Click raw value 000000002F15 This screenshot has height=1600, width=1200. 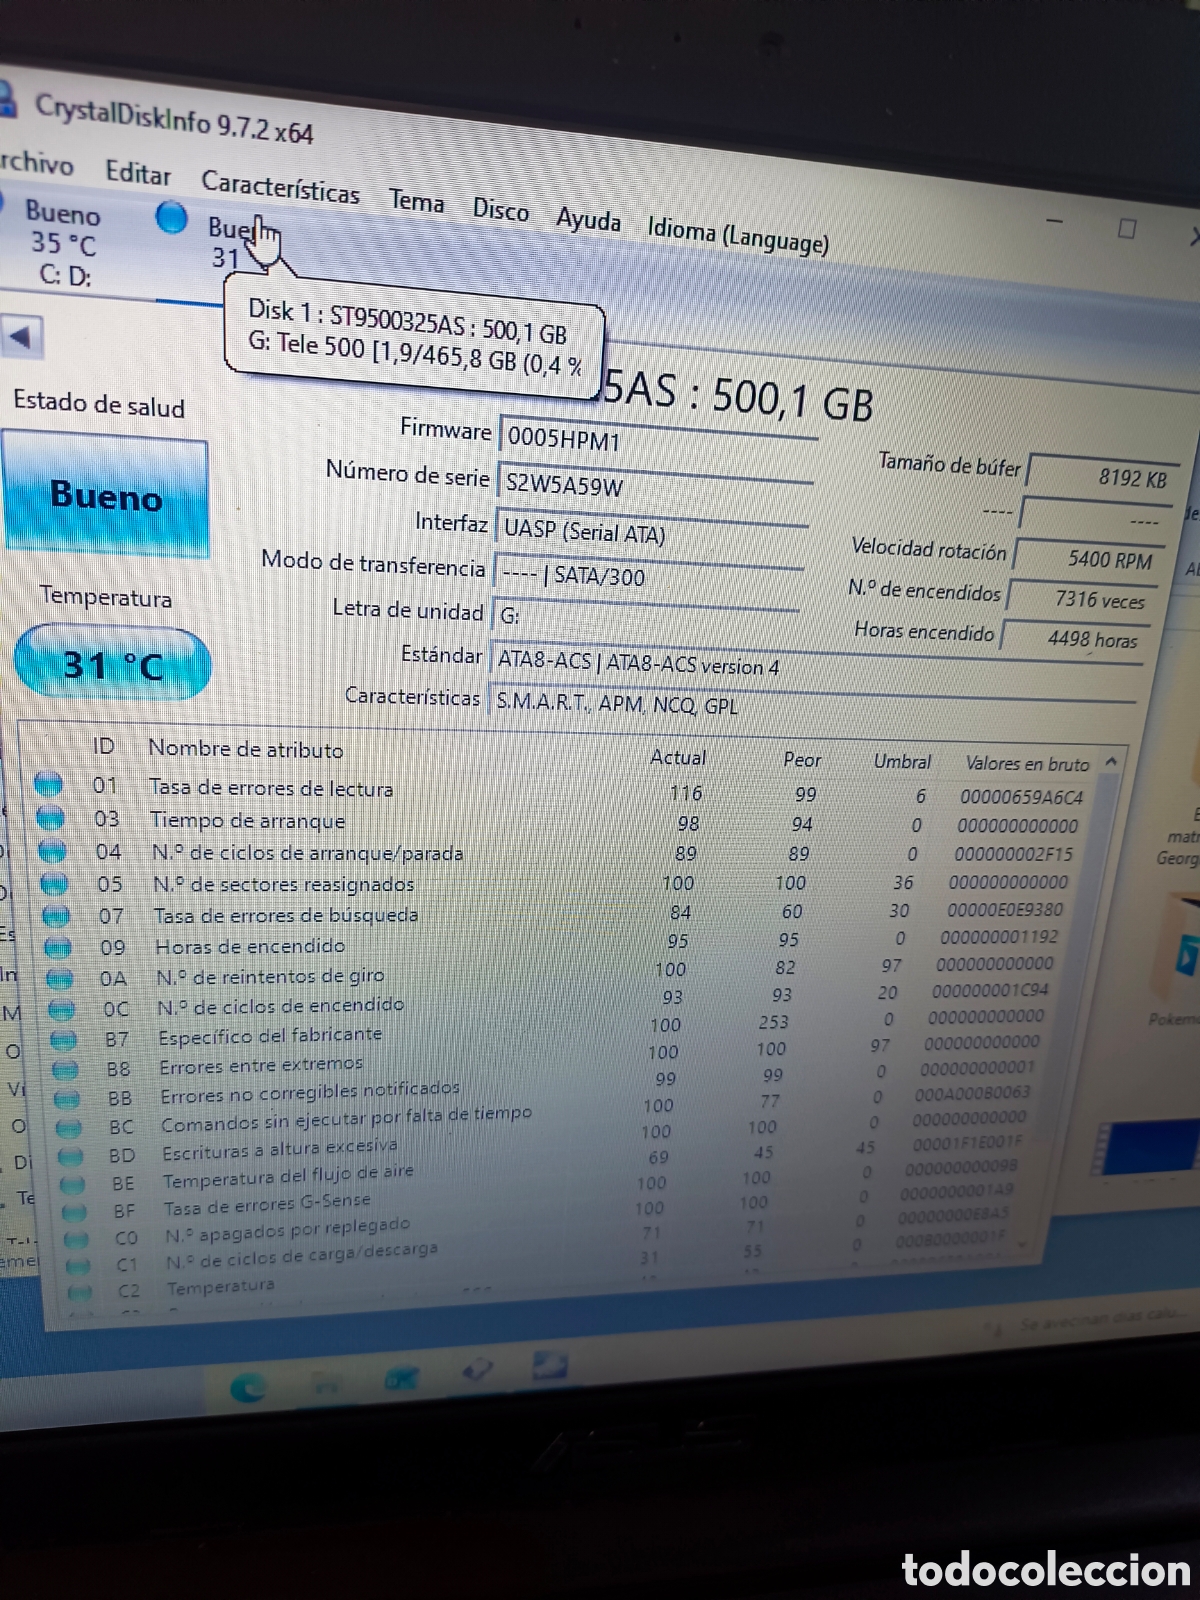tap(1013, 854)
